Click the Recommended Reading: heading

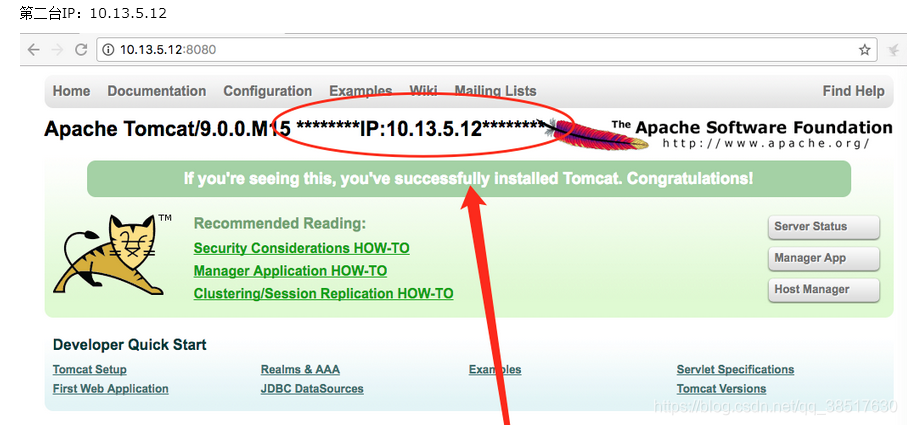coord(280,223)
